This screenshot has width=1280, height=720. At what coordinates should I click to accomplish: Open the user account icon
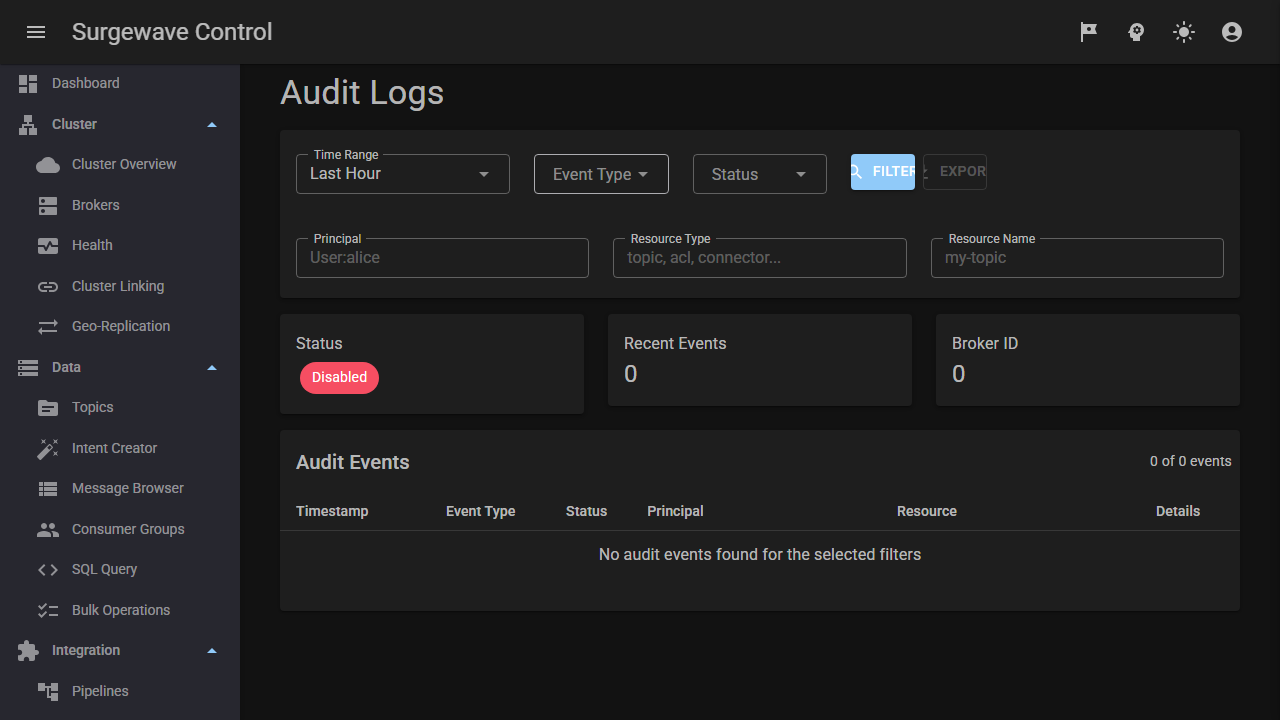point(1232,32)
